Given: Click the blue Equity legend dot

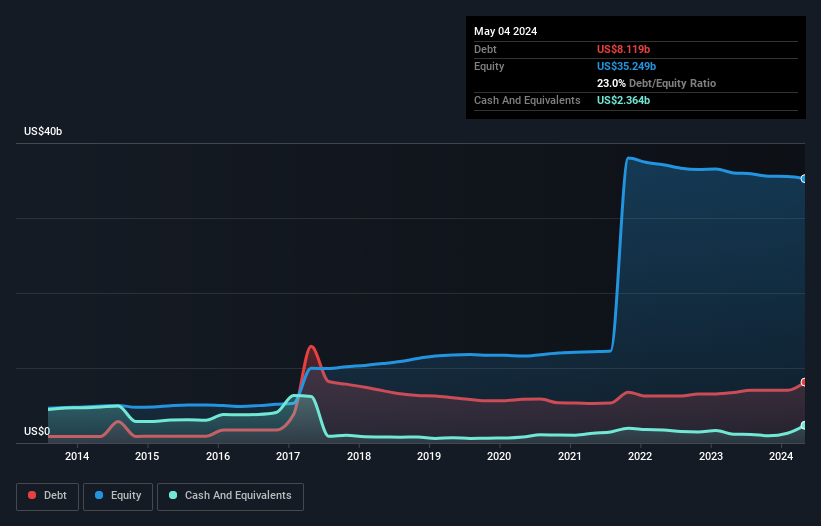Looking at the screenshot, I should tap(99, 495).
